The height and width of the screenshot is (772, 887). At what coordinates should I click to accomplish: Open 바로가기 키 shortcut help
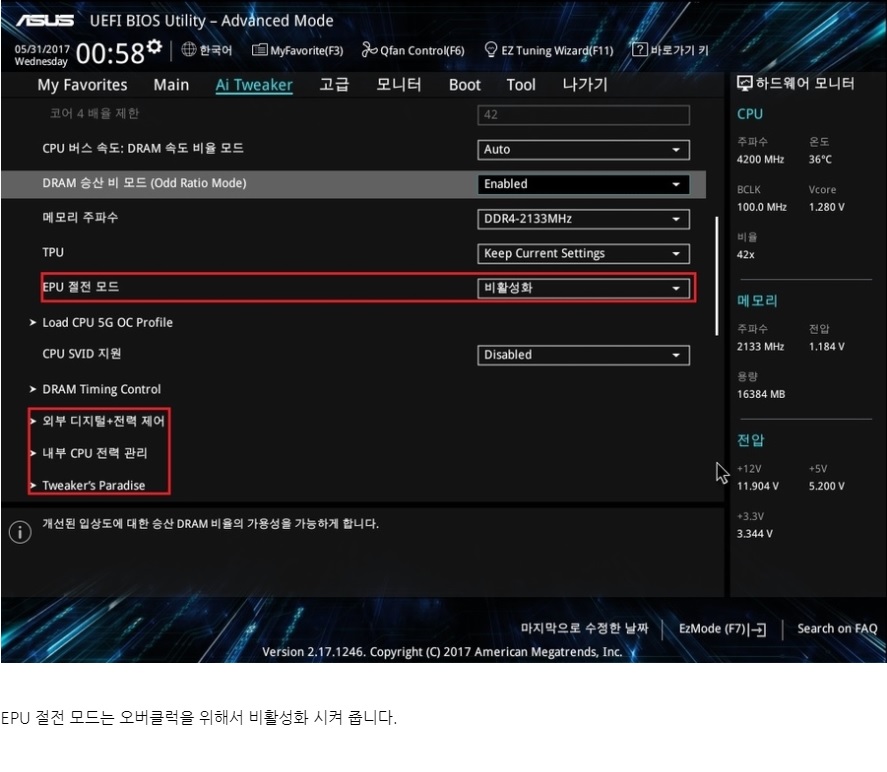coord(670,50)
